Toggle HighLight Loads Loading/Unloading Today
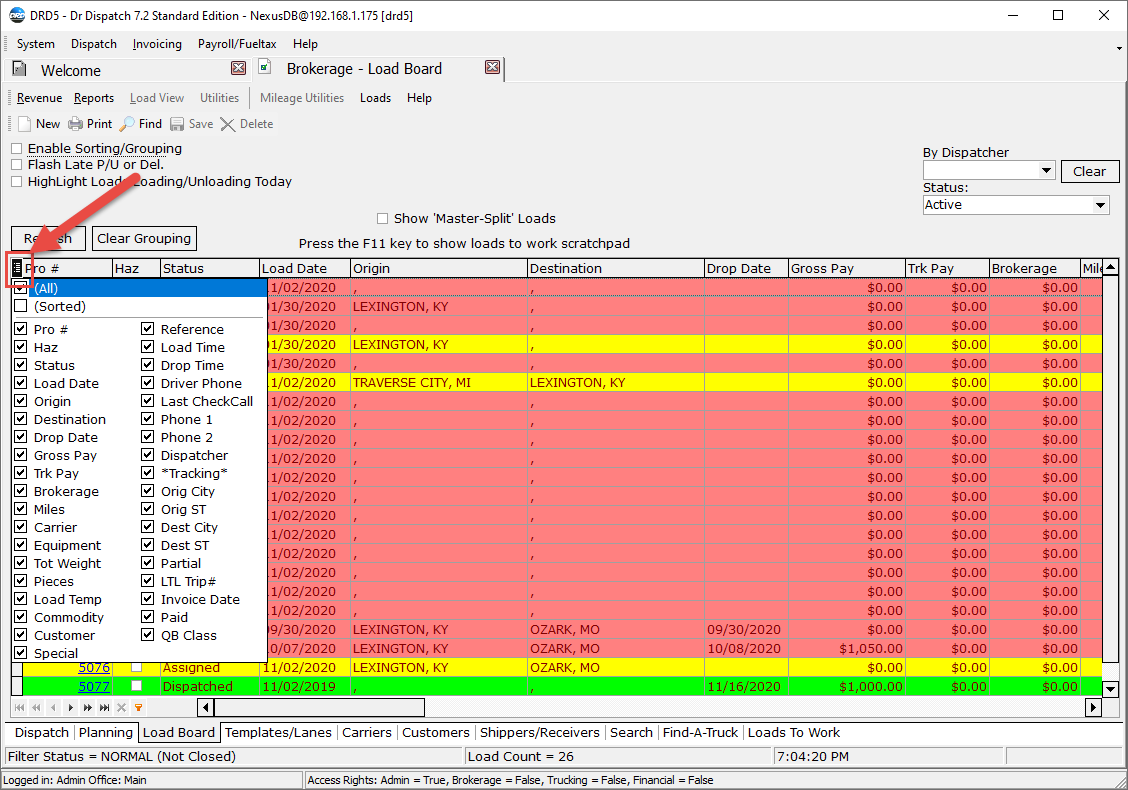 17,181
